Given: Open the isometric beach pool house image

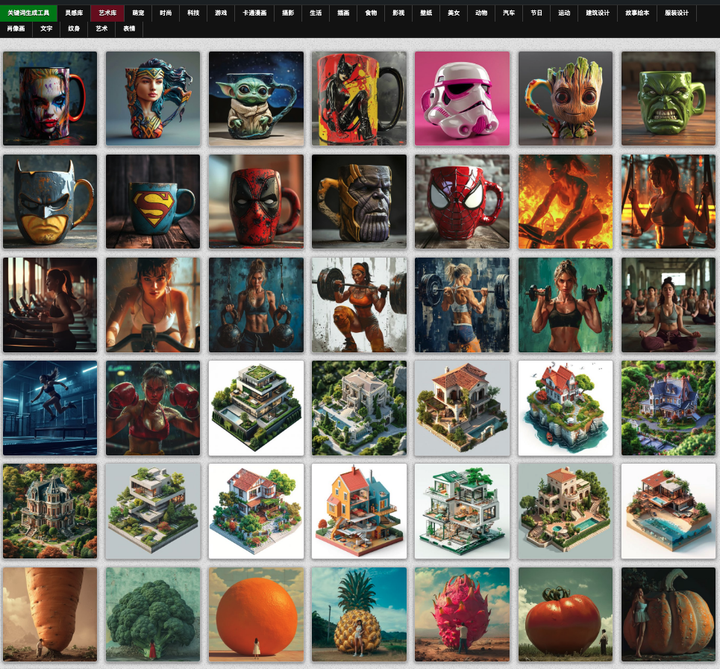Looking at the screenshot, I should tap(668, 511).
